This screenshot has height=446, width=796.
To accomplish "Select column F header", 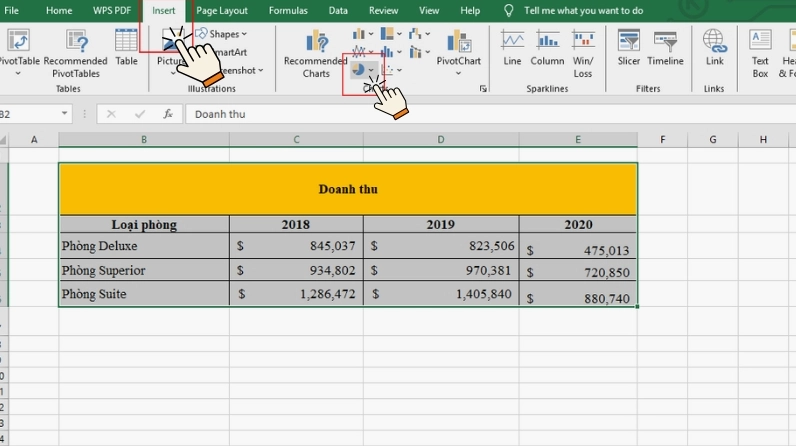I will tap(662, 140).
